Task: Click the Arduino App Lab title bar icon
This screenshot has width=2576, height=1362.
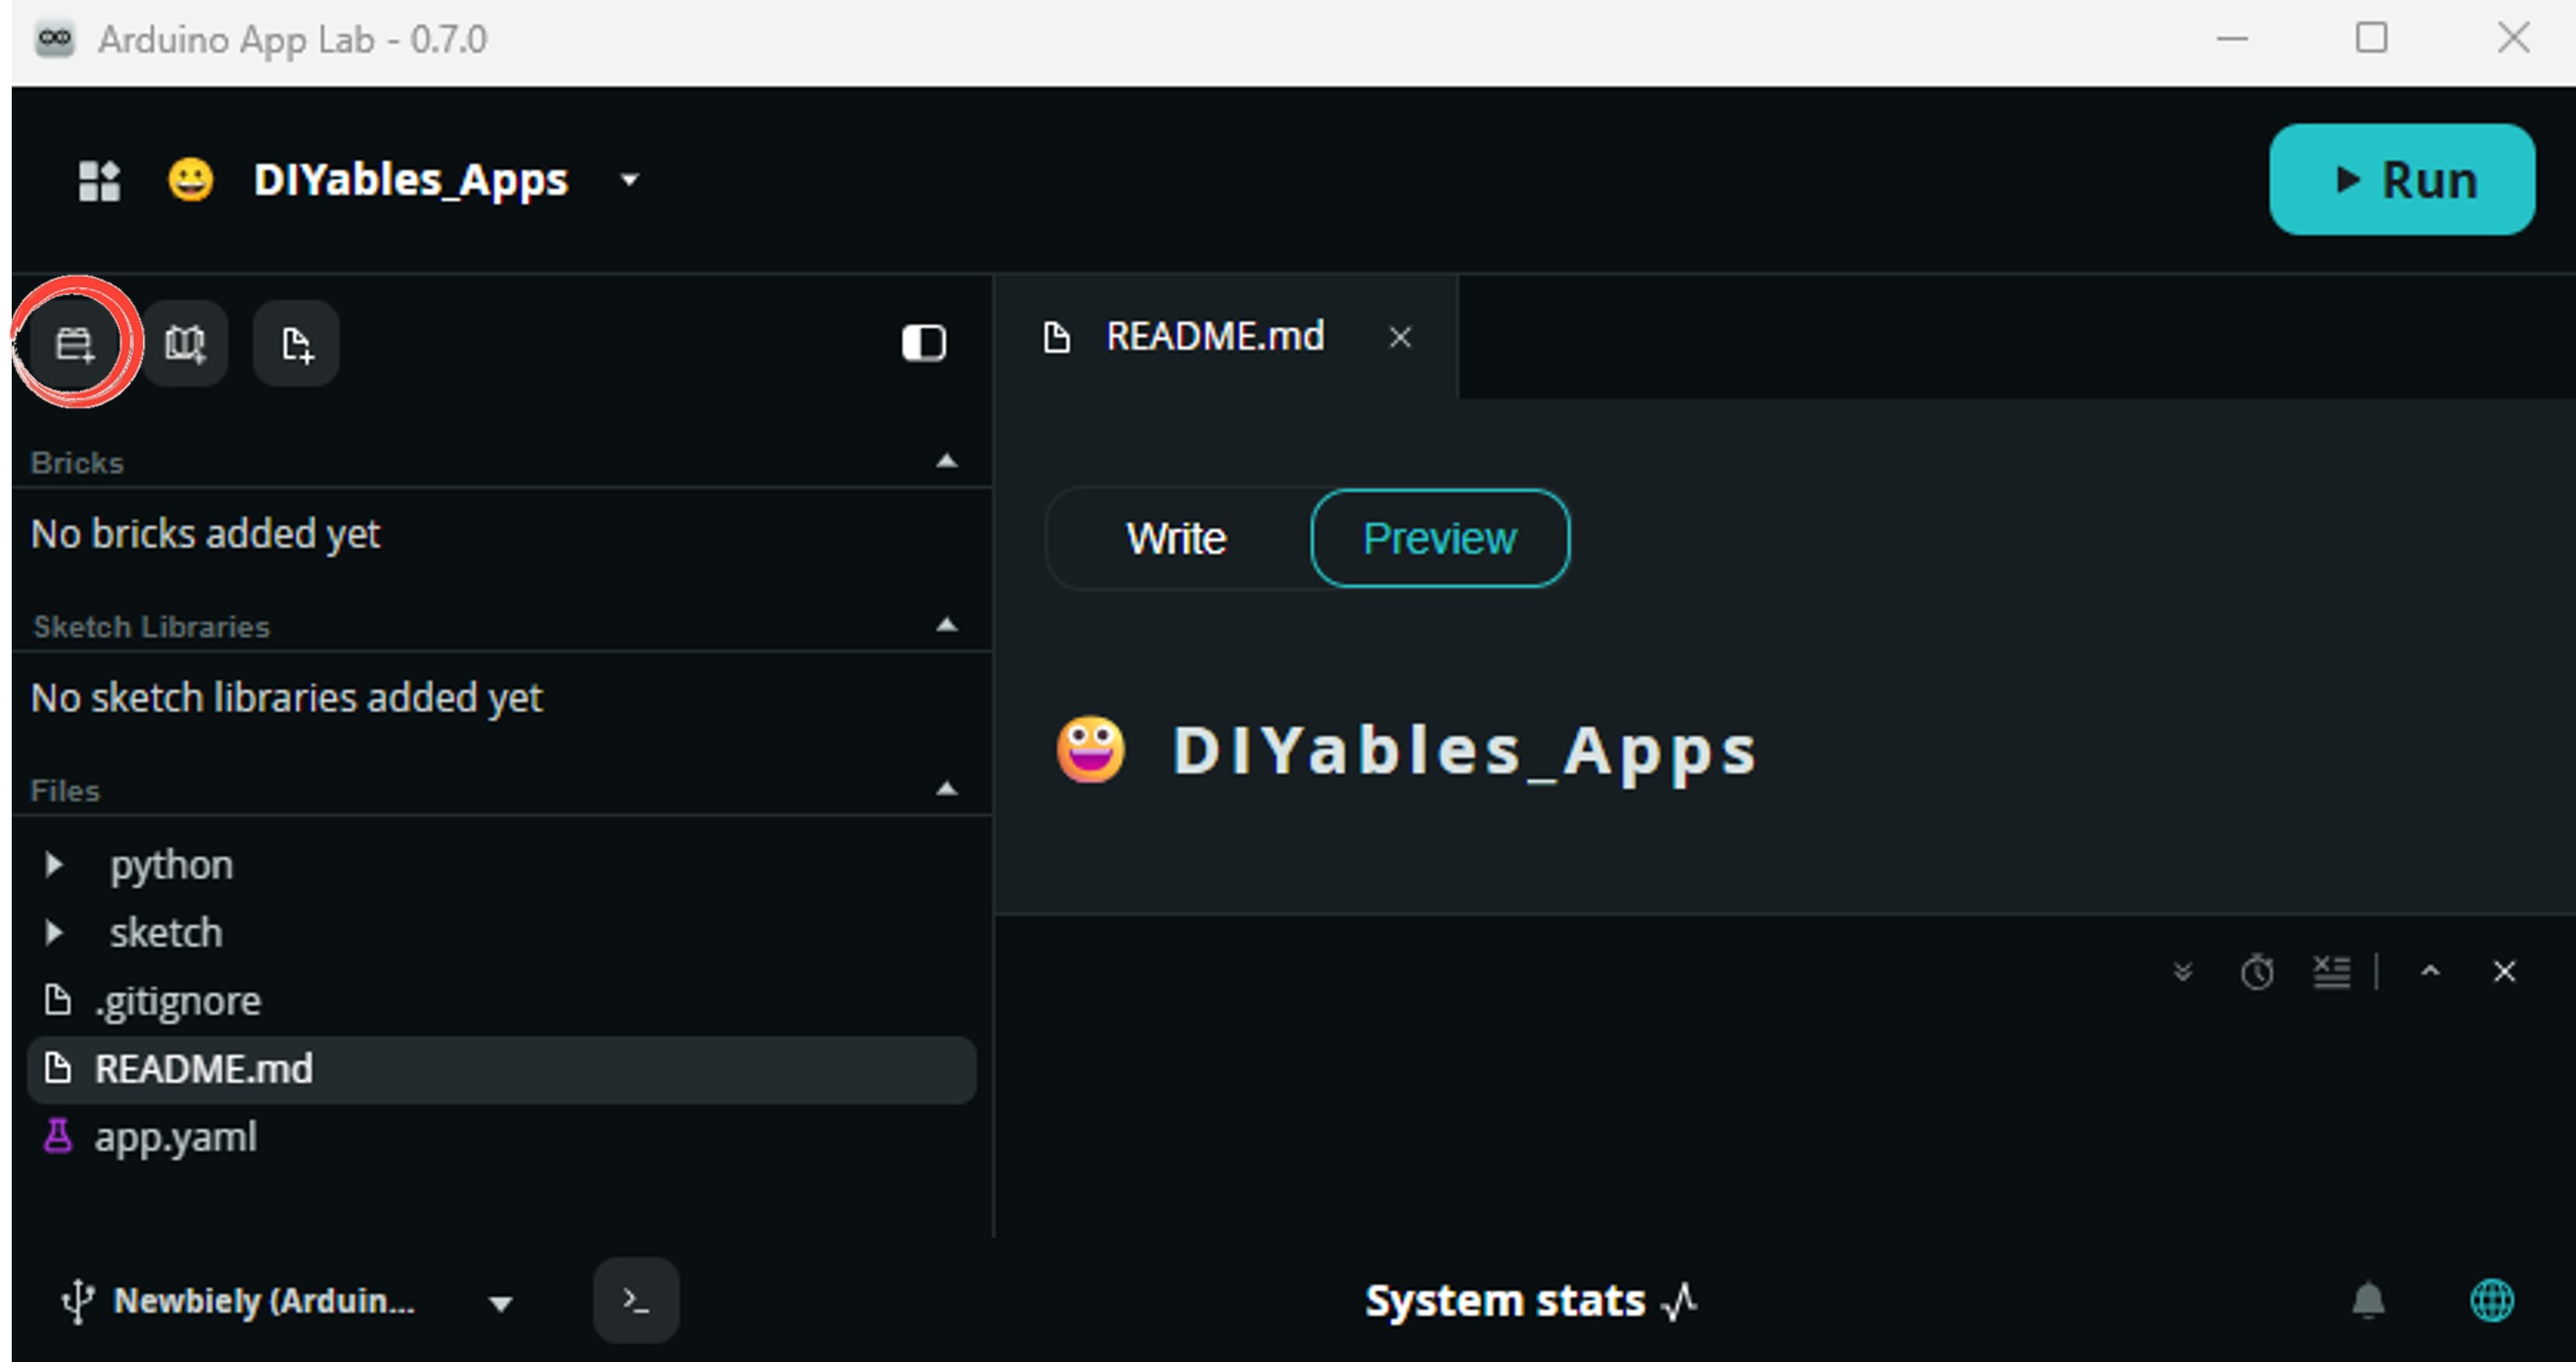Action: point(54,40)
